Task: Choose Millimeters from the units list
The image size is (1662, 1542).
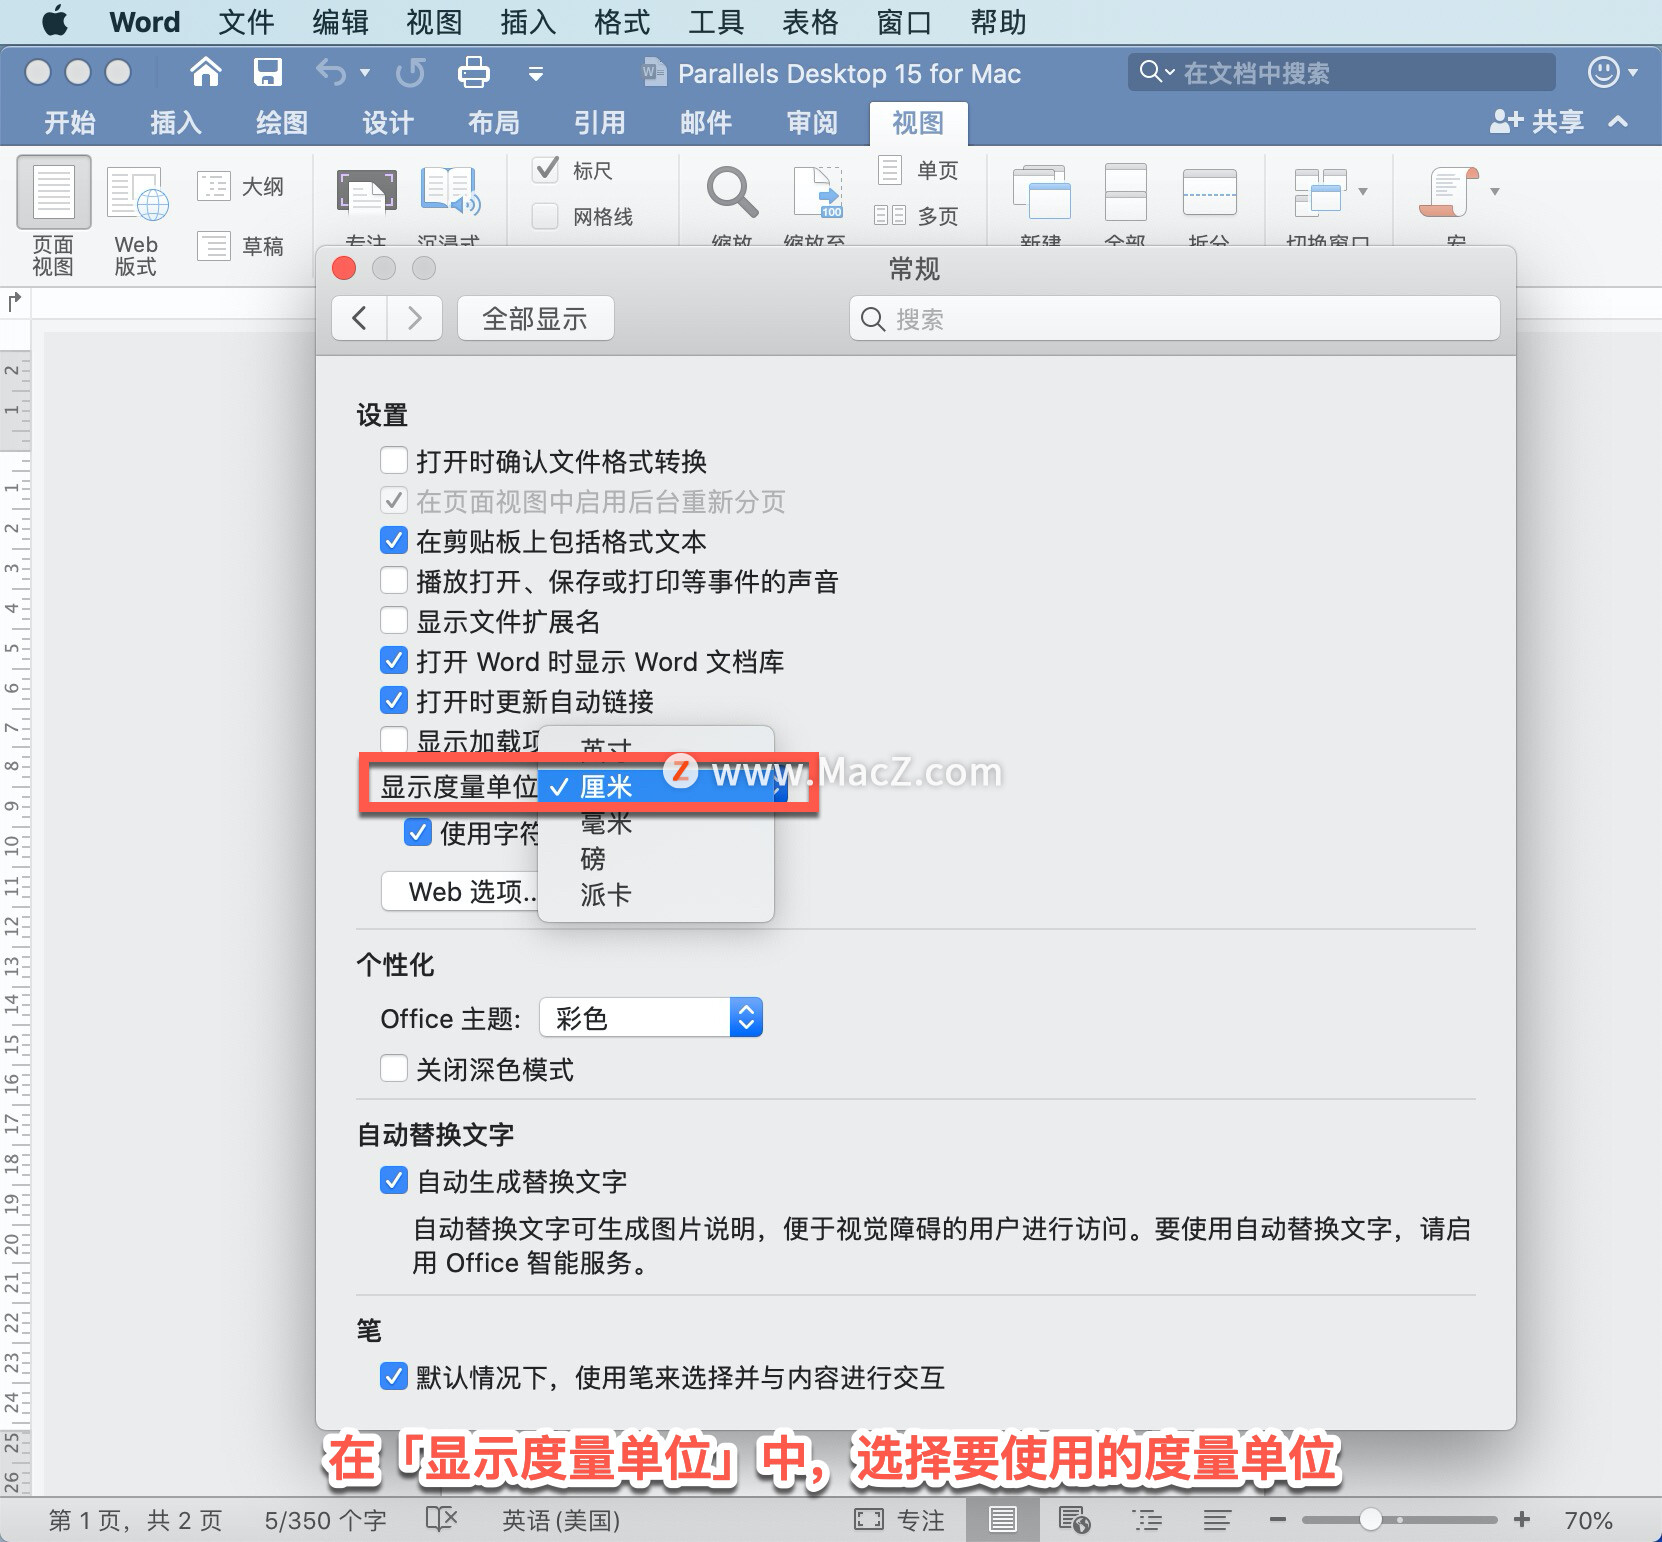Action: tap(606, 824)
